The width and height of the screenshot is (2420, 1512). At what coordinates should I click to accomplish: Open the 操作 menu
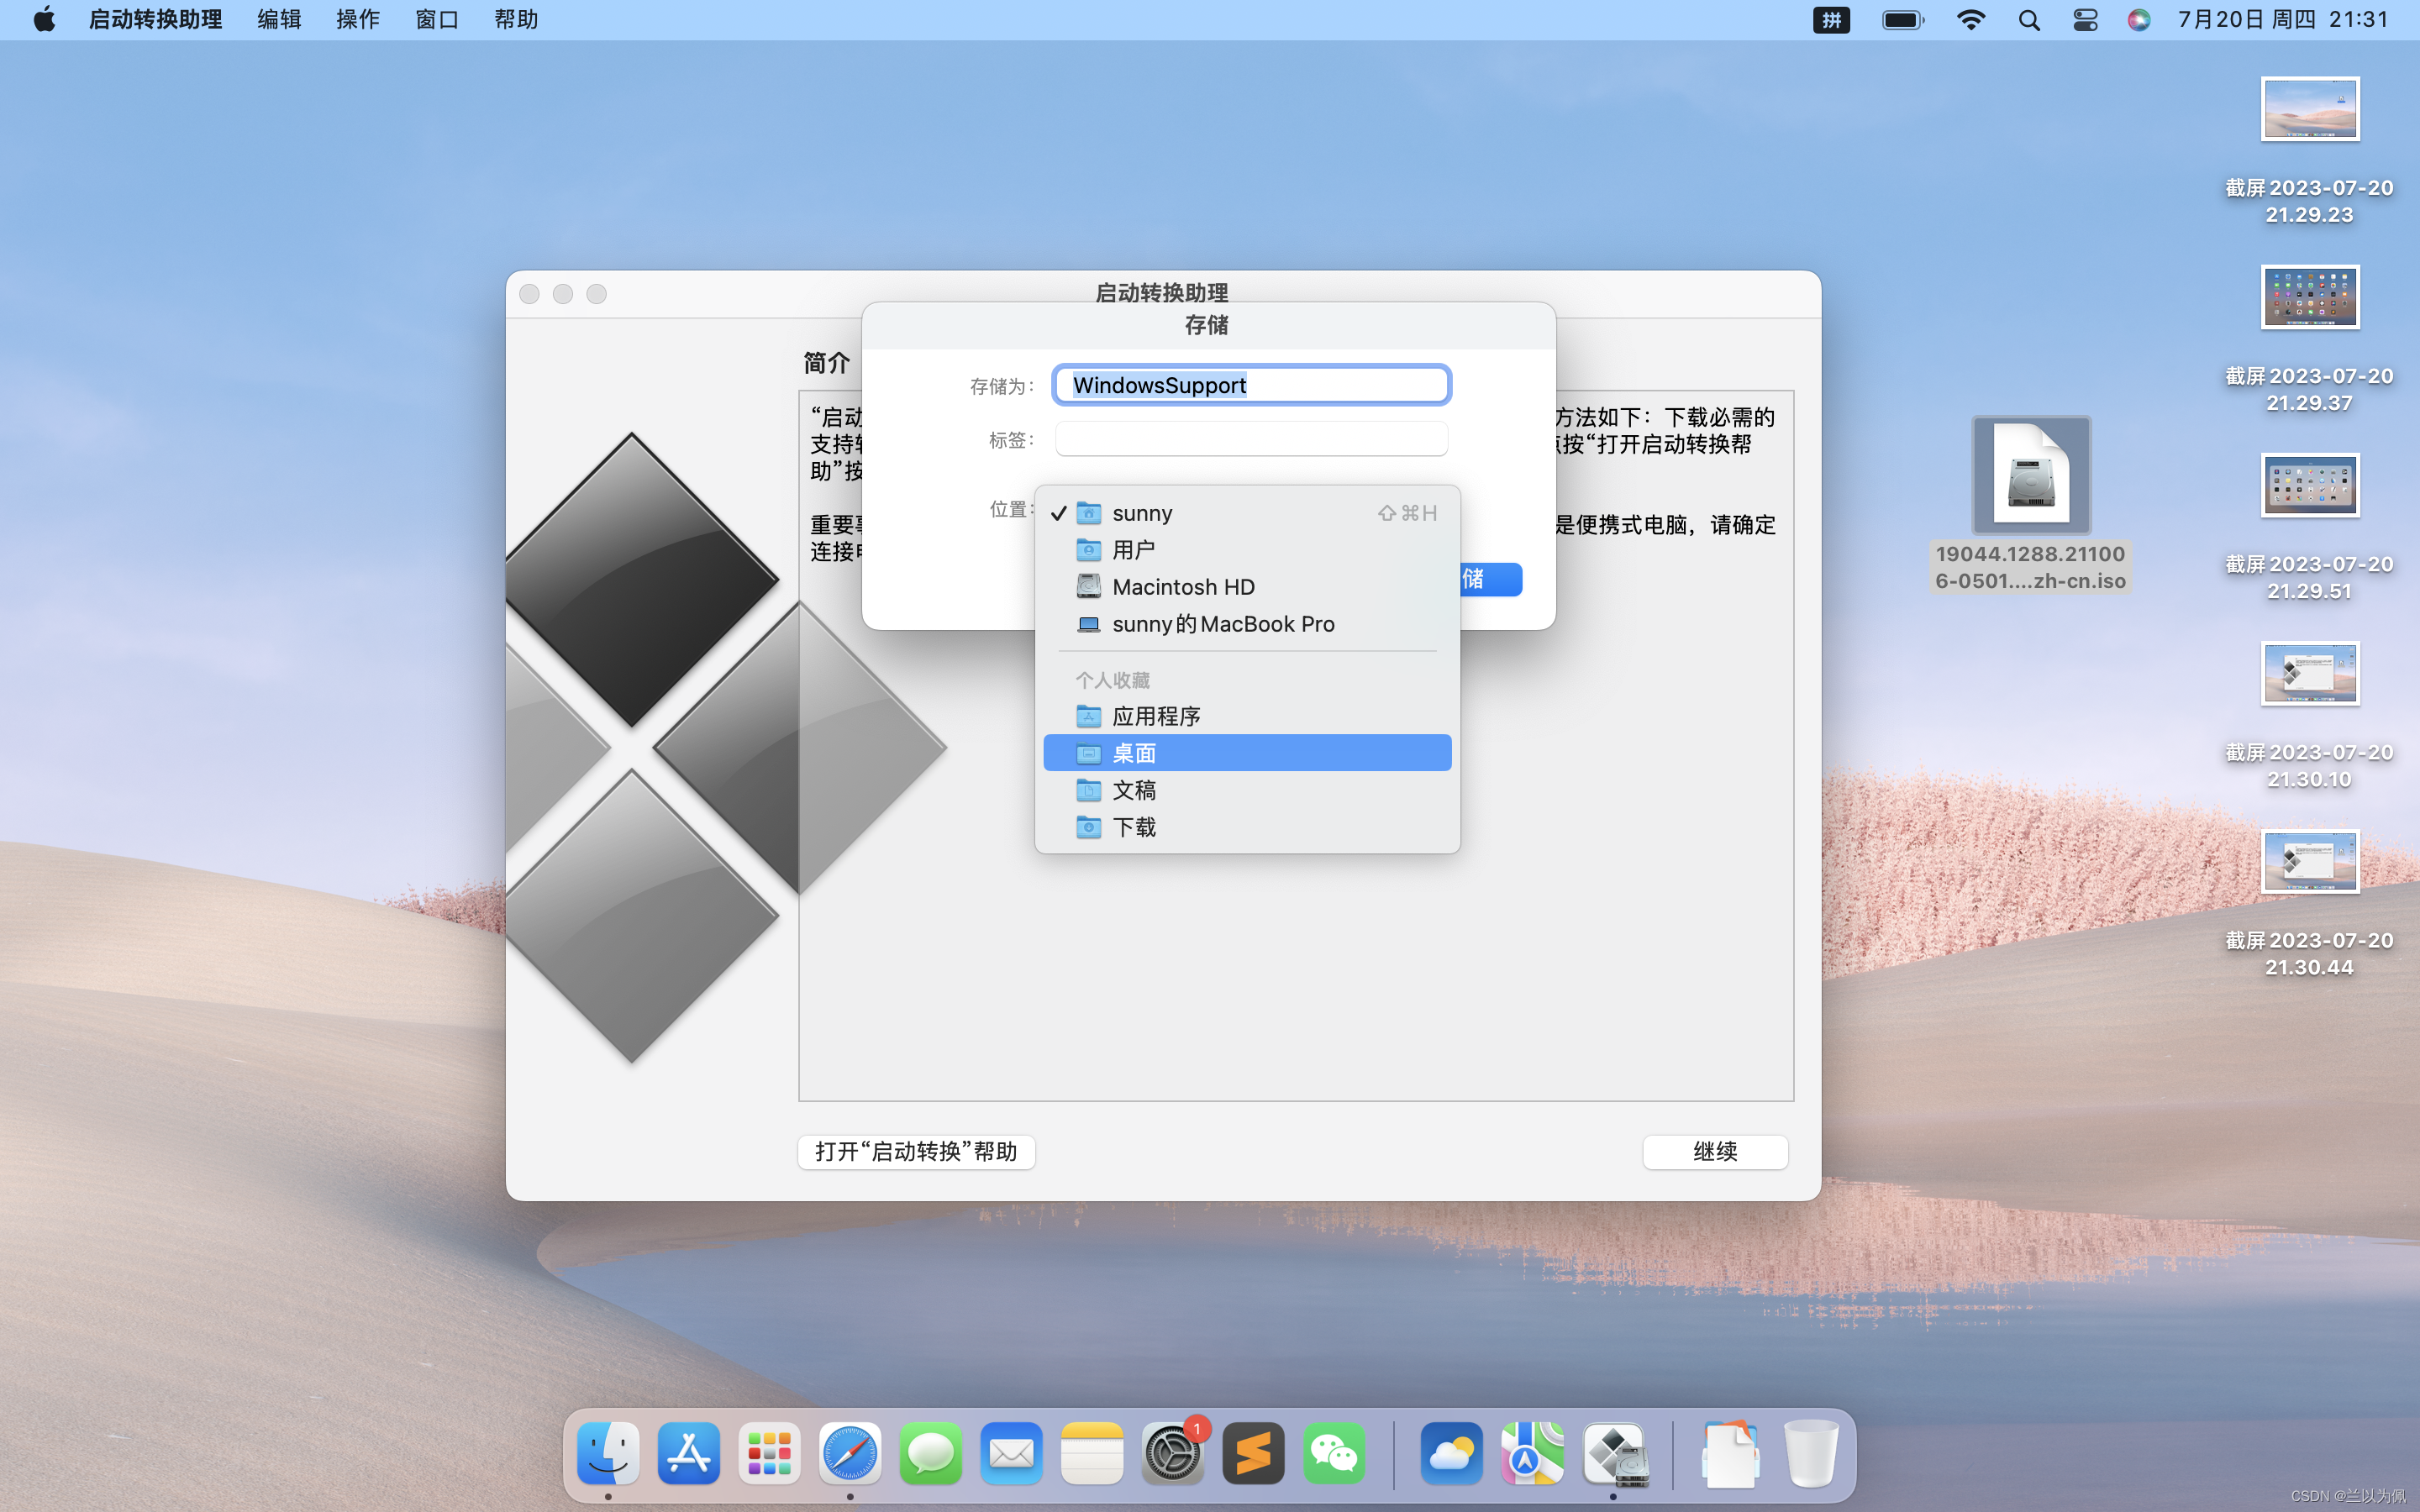(x=357, y=20)
